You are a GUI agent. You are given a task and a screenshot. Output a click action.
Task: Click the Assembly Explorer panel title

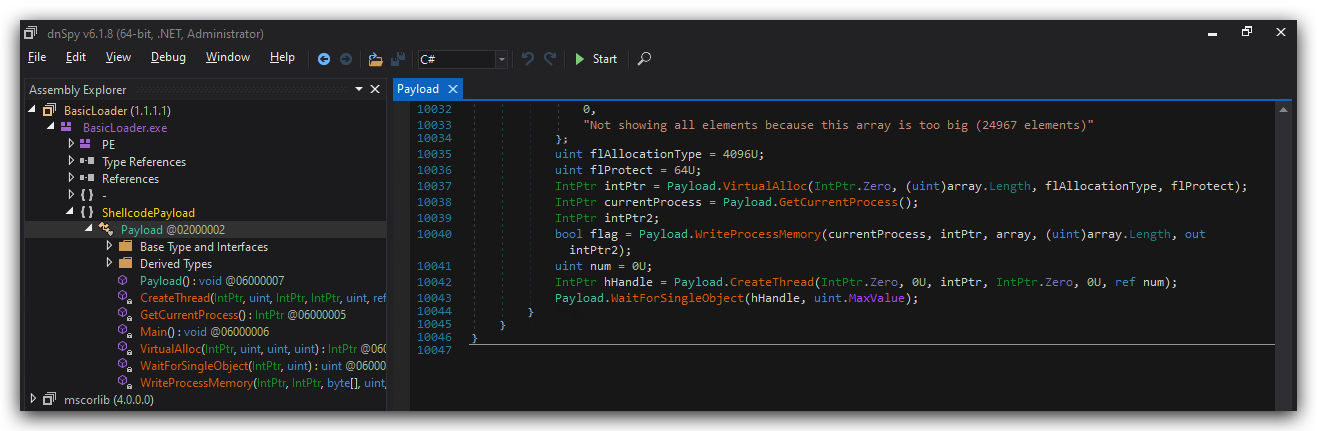(x=78, y=90)
